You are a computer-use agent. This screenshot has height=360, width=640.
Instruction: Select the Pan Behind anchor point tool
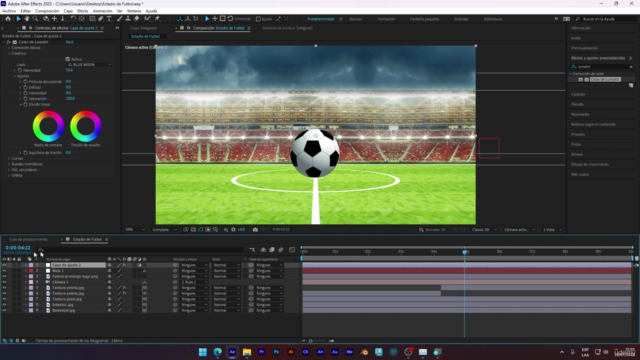pyautogui.click(x=82, y=19)
